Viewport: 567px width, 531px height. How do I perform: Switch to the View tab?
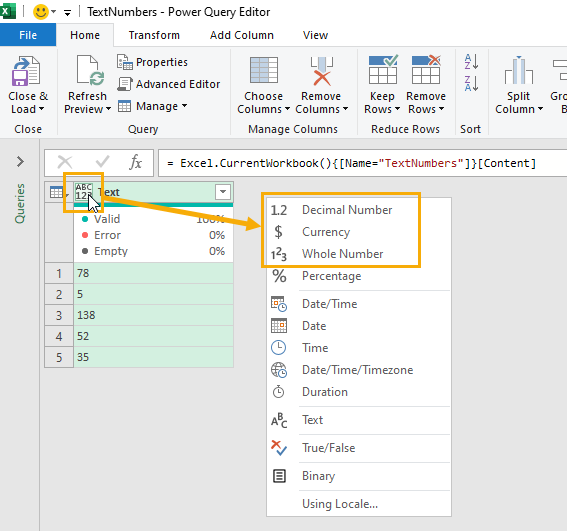point(315,35)
